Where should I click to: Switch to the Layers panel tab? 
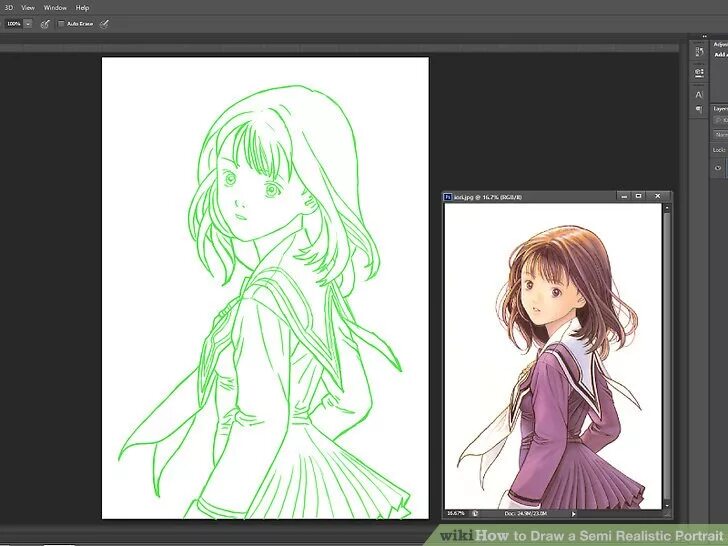coord(721,109)
